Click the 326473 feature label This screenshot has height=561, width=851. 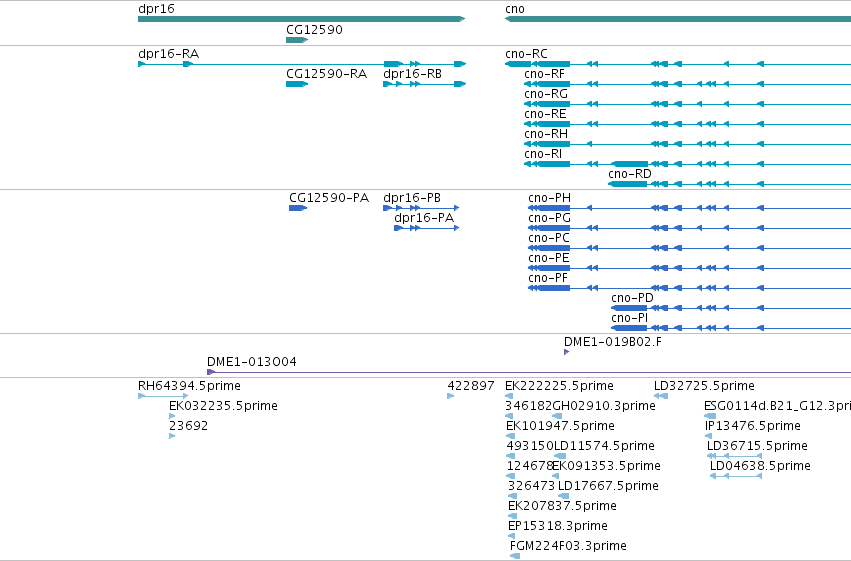(x=531, y=487)
